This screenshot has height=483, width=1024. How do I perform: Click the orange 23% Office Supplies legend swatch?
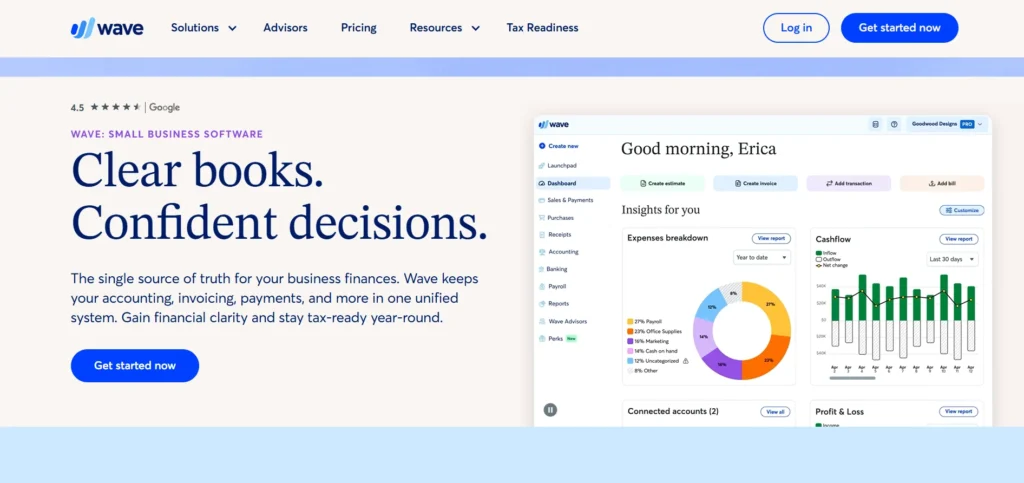coord(630,331)
